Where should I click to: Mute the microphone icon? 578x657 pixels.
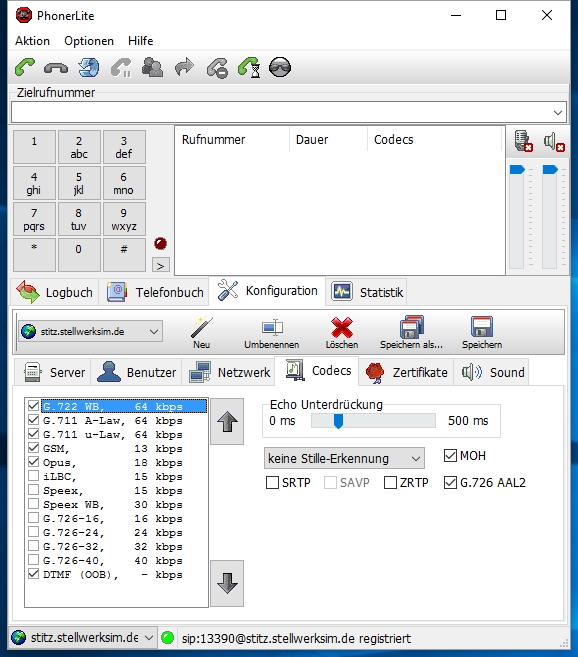[x=524, y=141]
